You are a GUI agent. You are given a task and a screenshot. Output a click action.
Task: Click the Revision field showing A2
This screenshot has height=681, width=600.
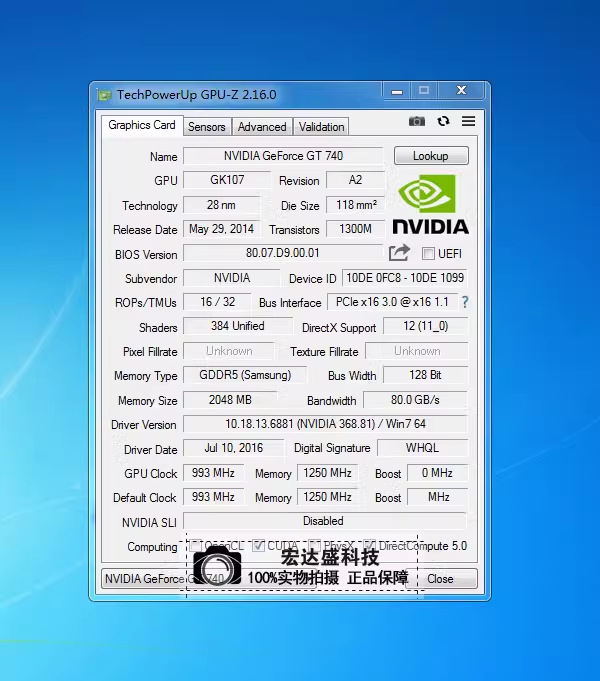pos(355,180)
